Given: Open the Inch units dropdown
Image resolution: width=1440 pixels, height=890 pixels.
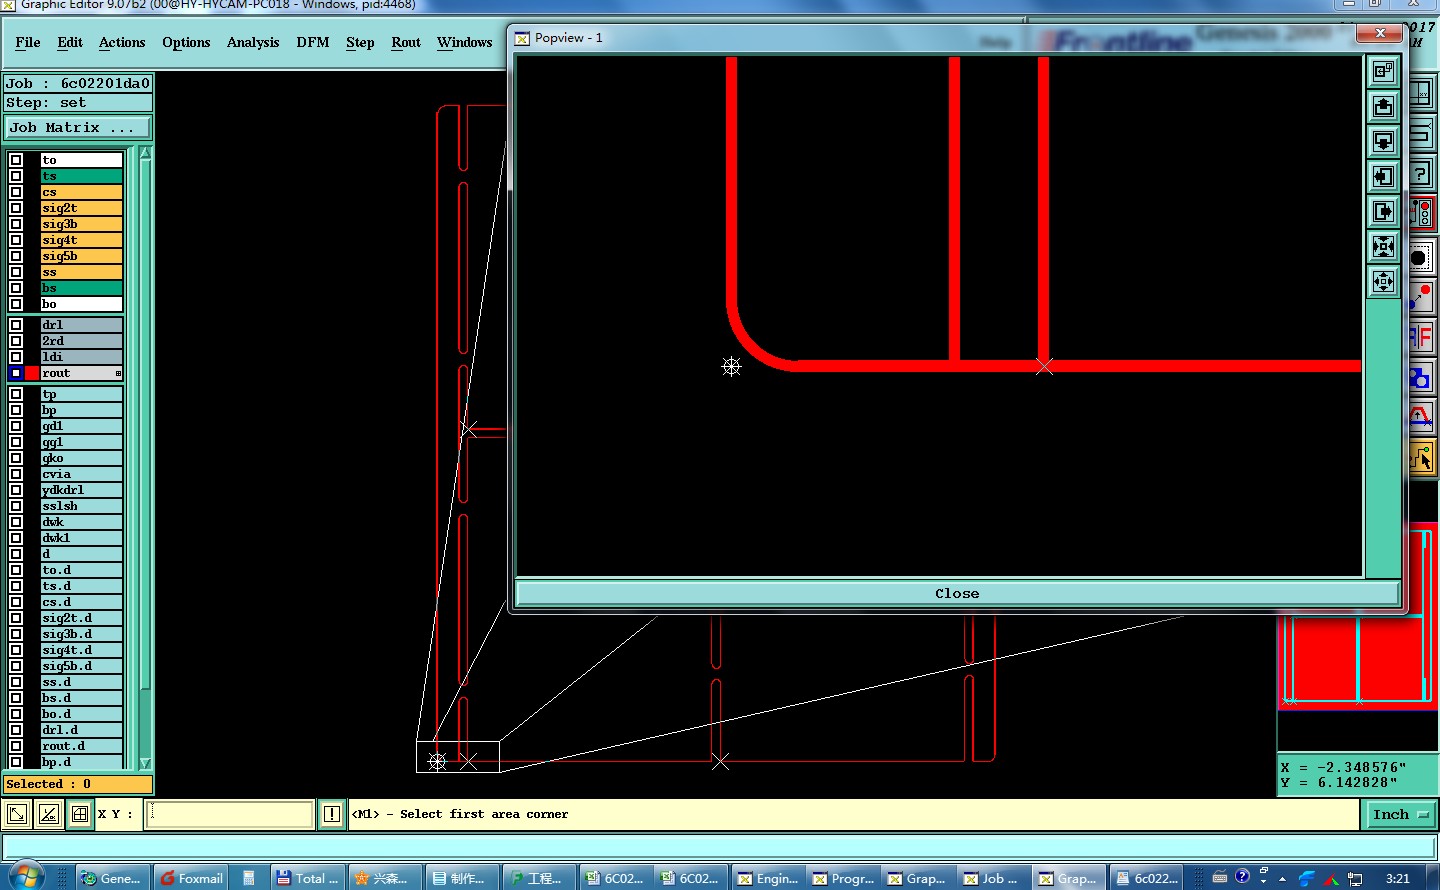Looking at the screenshot, I should [x=1400, y=815].
